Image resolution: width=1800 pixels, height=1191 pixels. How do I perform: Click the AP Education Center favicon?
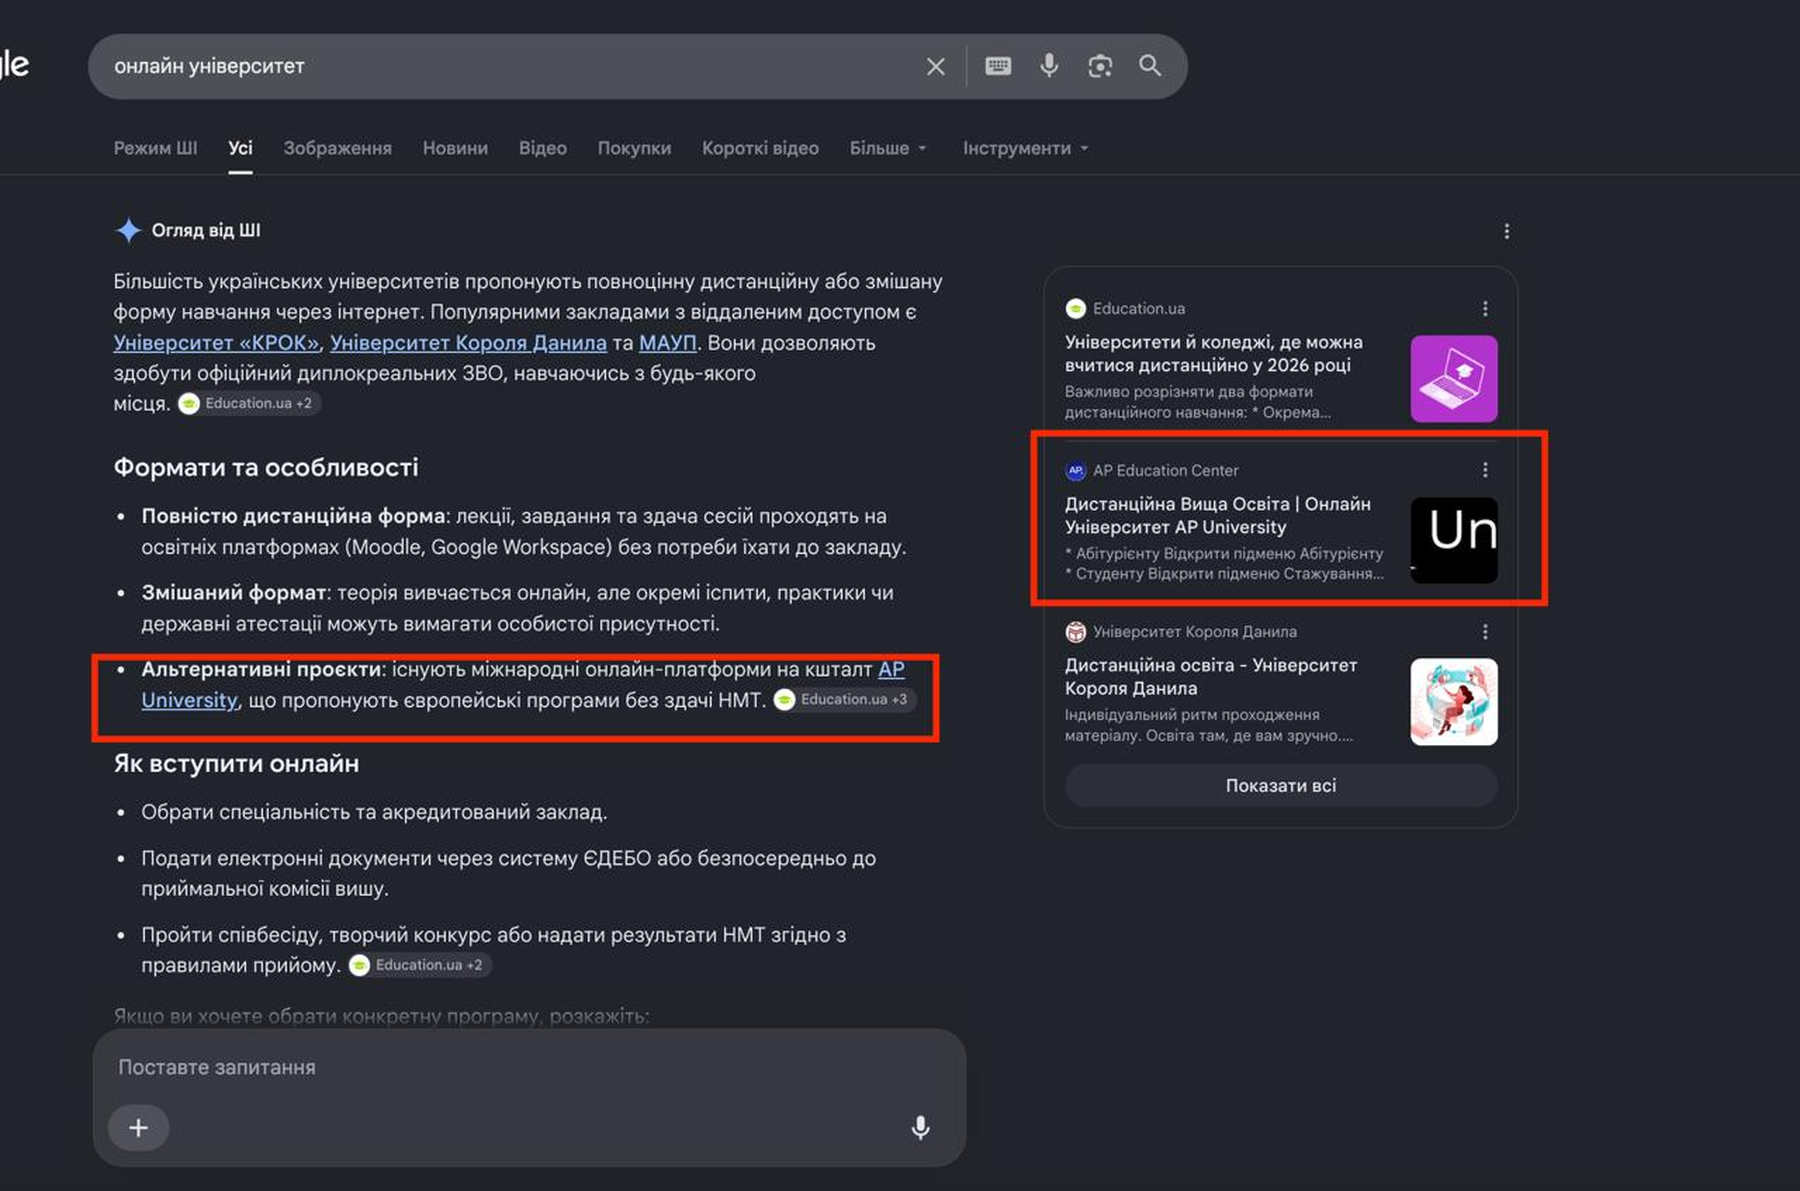coord(1075,470)
